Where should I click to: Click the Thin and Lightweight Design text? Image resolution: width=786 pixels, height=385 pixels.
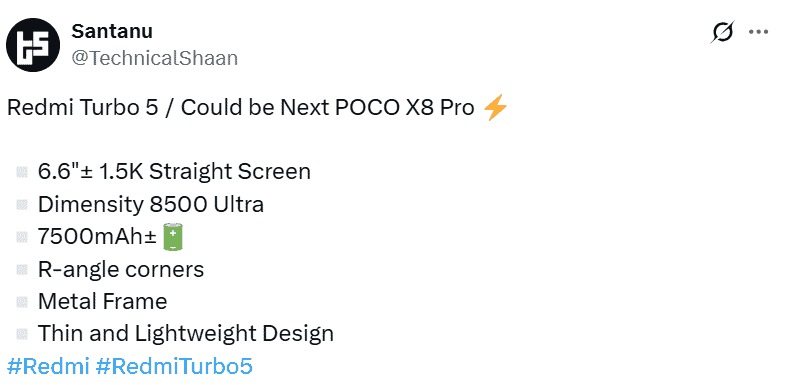point(186,334)
